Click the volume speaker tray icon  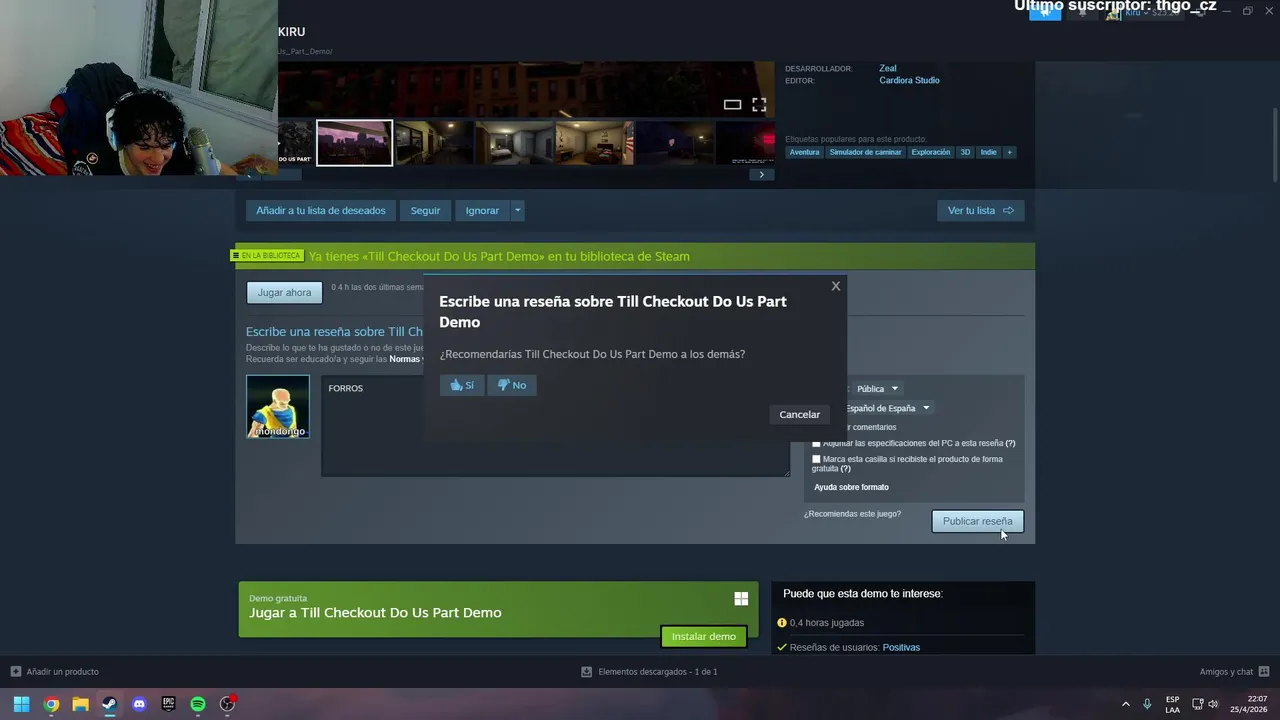[1213, 704]
